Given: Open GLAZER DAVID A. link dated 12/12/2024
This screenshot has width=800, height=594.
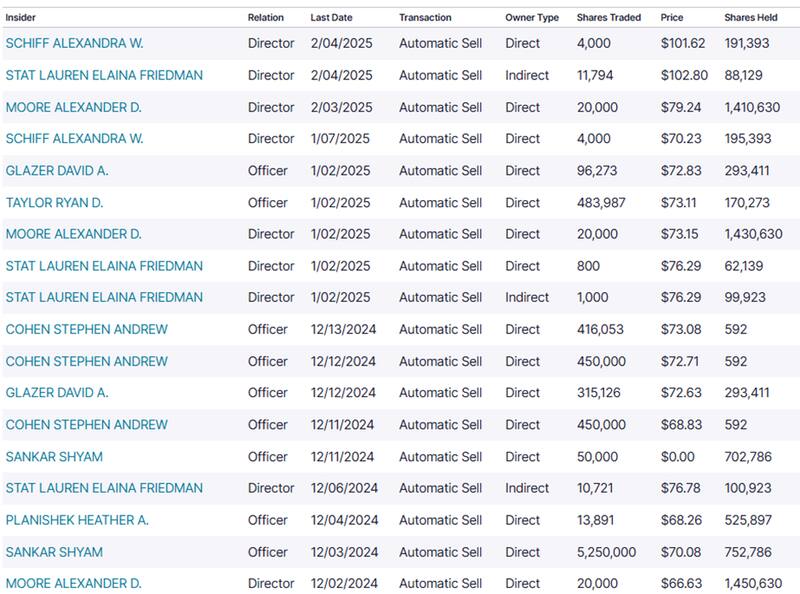Looking at the screenshot, I should point(57,393).
